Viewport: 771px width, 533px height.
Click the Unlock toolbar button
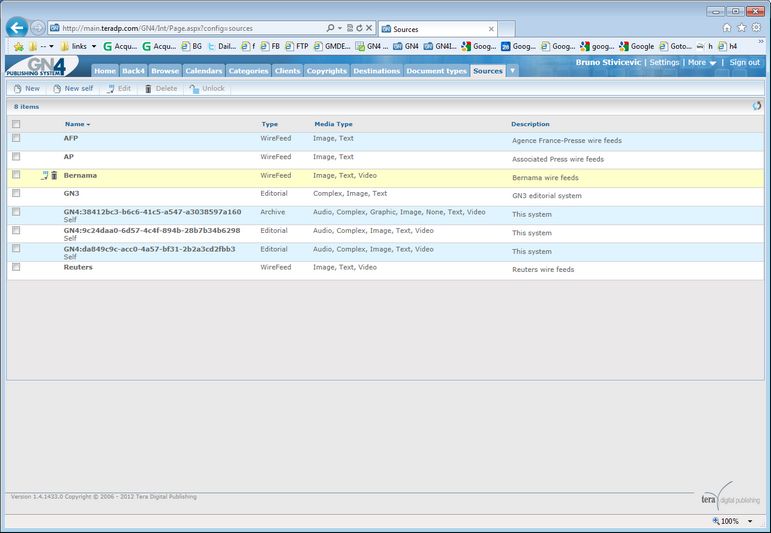tap(207, 89)
